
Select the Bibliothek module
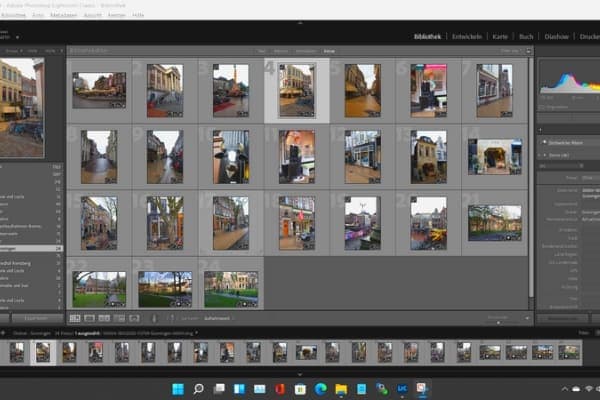[x=427, y=37]
